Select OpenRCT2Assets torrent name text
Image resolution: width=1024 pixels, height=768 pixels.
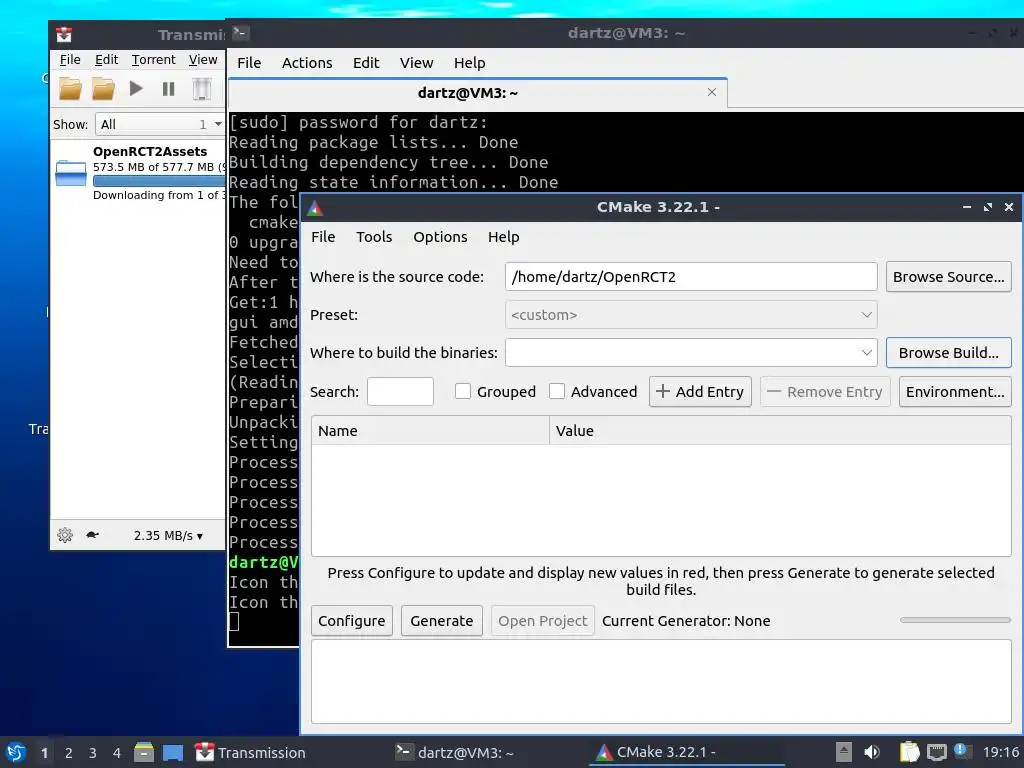150,152
